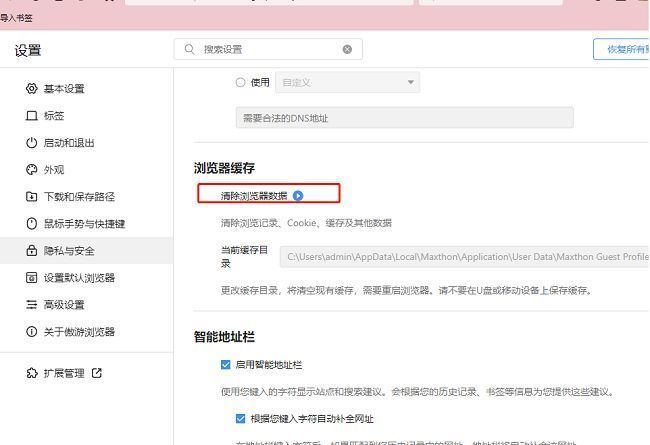The height and width of the screenshot is (445, 650).
Task: Open 设置默认浏览器 settings section
Action: click(79, 278)
